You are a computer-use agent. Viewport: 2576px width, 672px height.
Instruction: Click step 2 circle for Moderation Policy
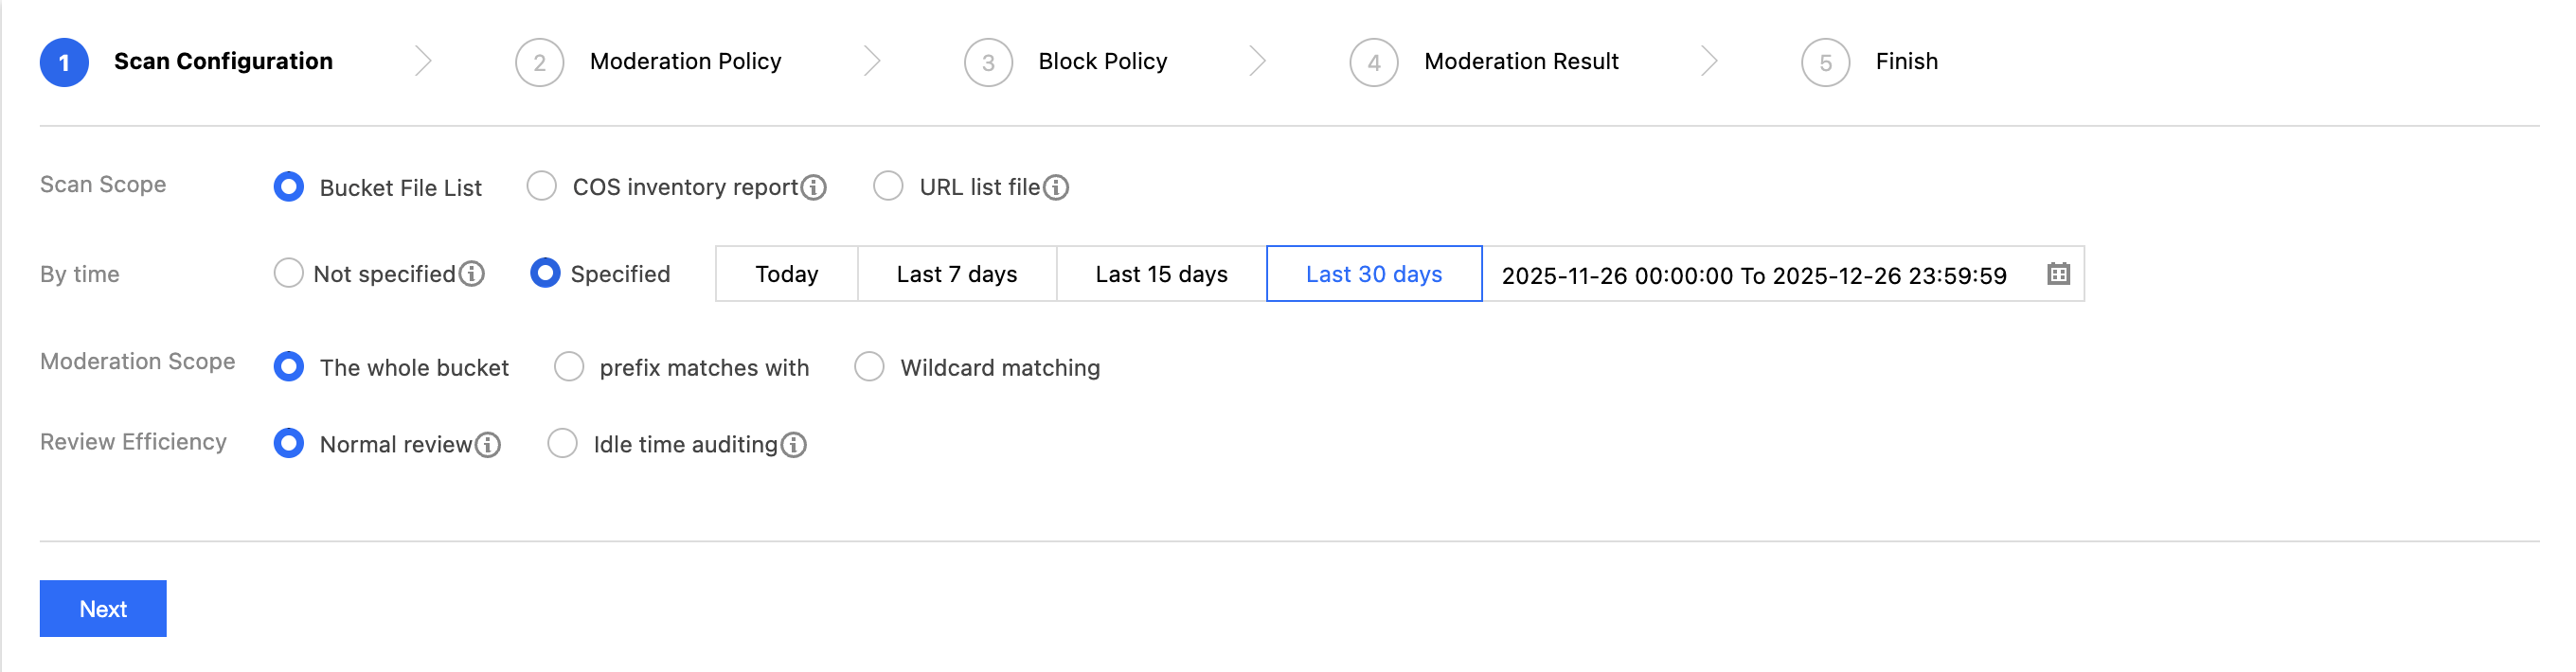tap(539, 62)
